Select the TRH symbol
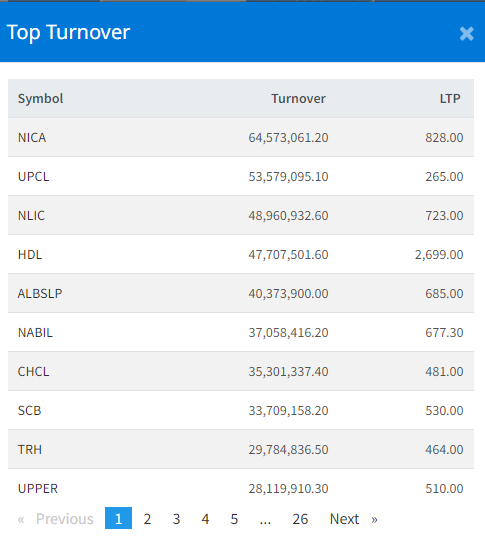This screenshot has height=557, width=485. (30, 450)
